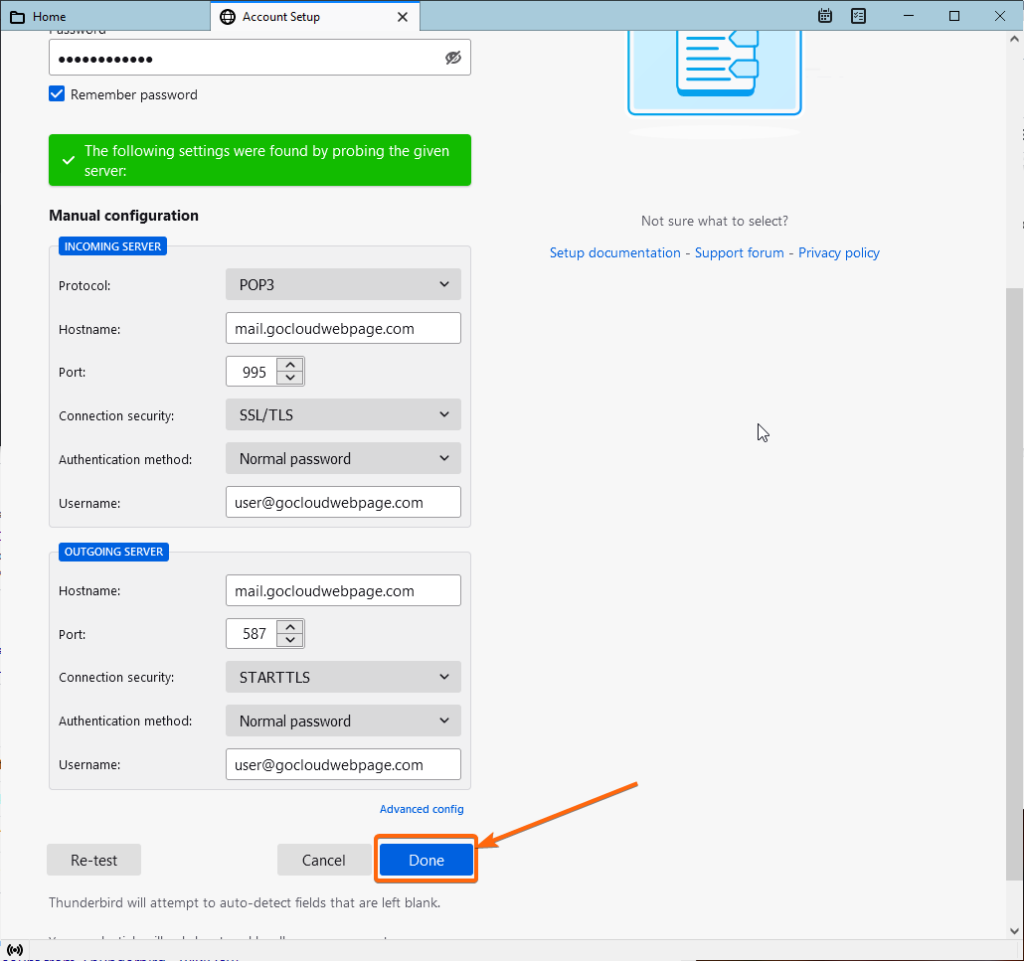Viewport: 1024px width, 961px height.
Task: Open the Advanced config link
Action: (421, 808)
